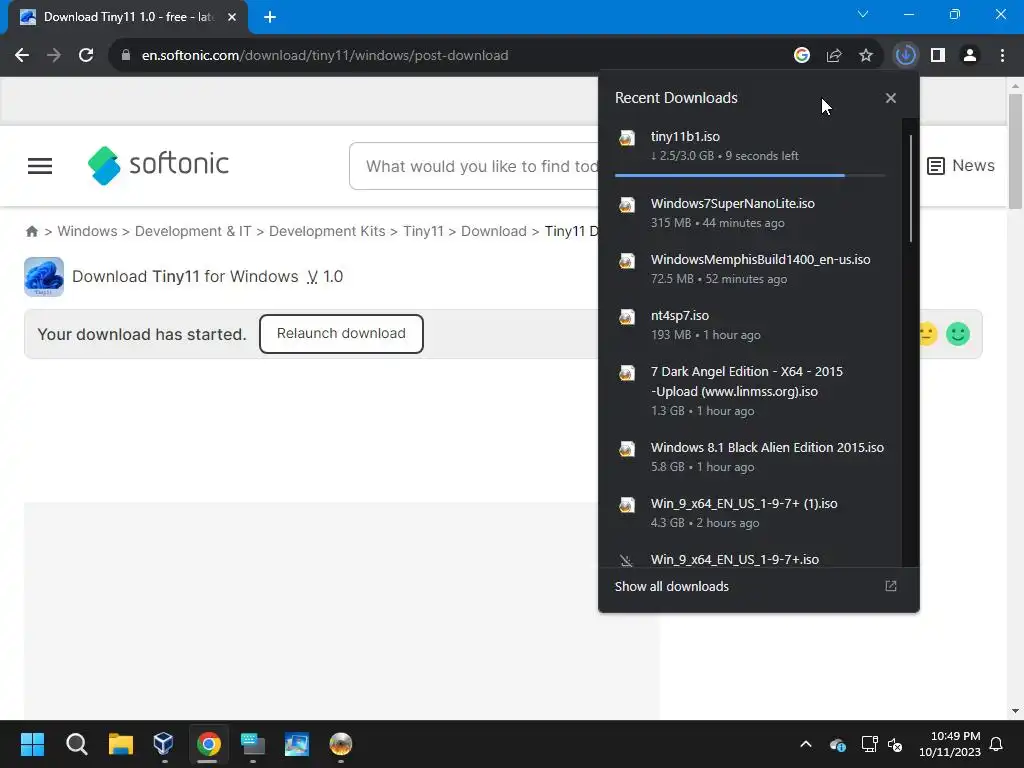Click file icon beside nt4sp7.iso
The width and height of the screenshot is (1024, 768).
[627, 317]
